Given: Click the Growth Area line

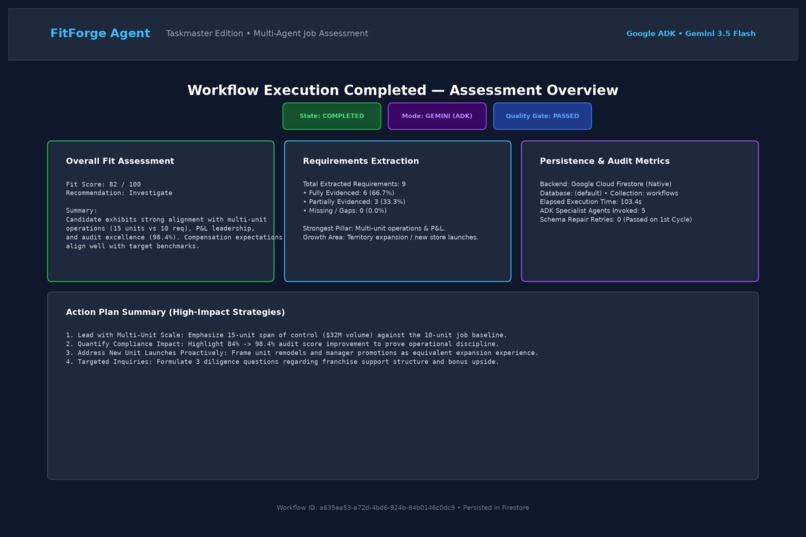Looking at the screenshot, I should click(390, 237).
